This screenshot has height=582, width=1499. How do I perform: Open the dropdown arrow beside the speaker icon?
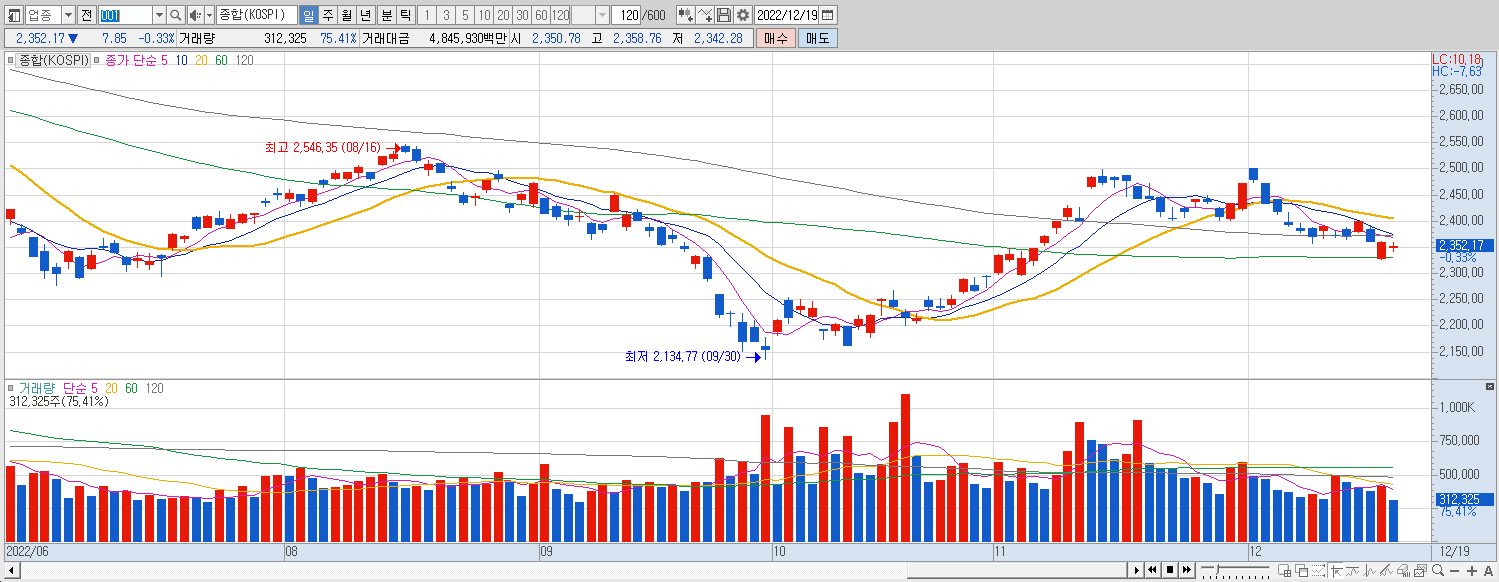pos(208,15)
